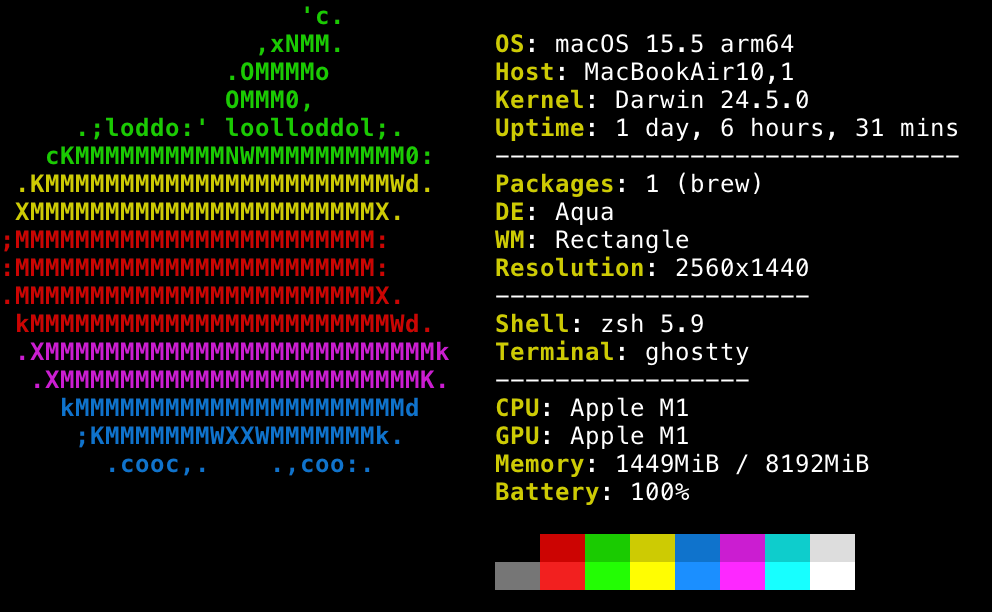Image resolution: width=992 pixels, height=612 pixels.
Task: Select the yellow "Kernel" label
Action: (540, 99)
